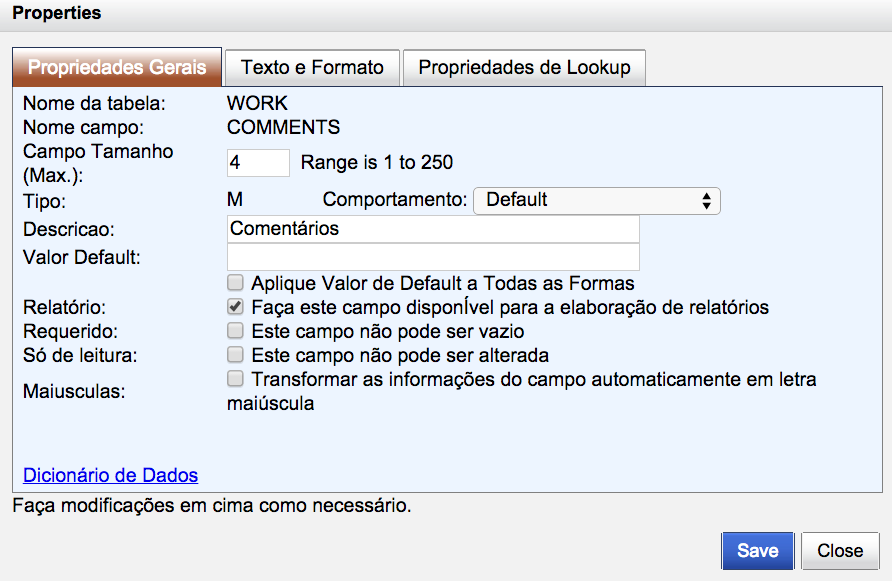Click the COMMENTS field name value
This screenshot has width=892, height=581.
click(283, 127)
